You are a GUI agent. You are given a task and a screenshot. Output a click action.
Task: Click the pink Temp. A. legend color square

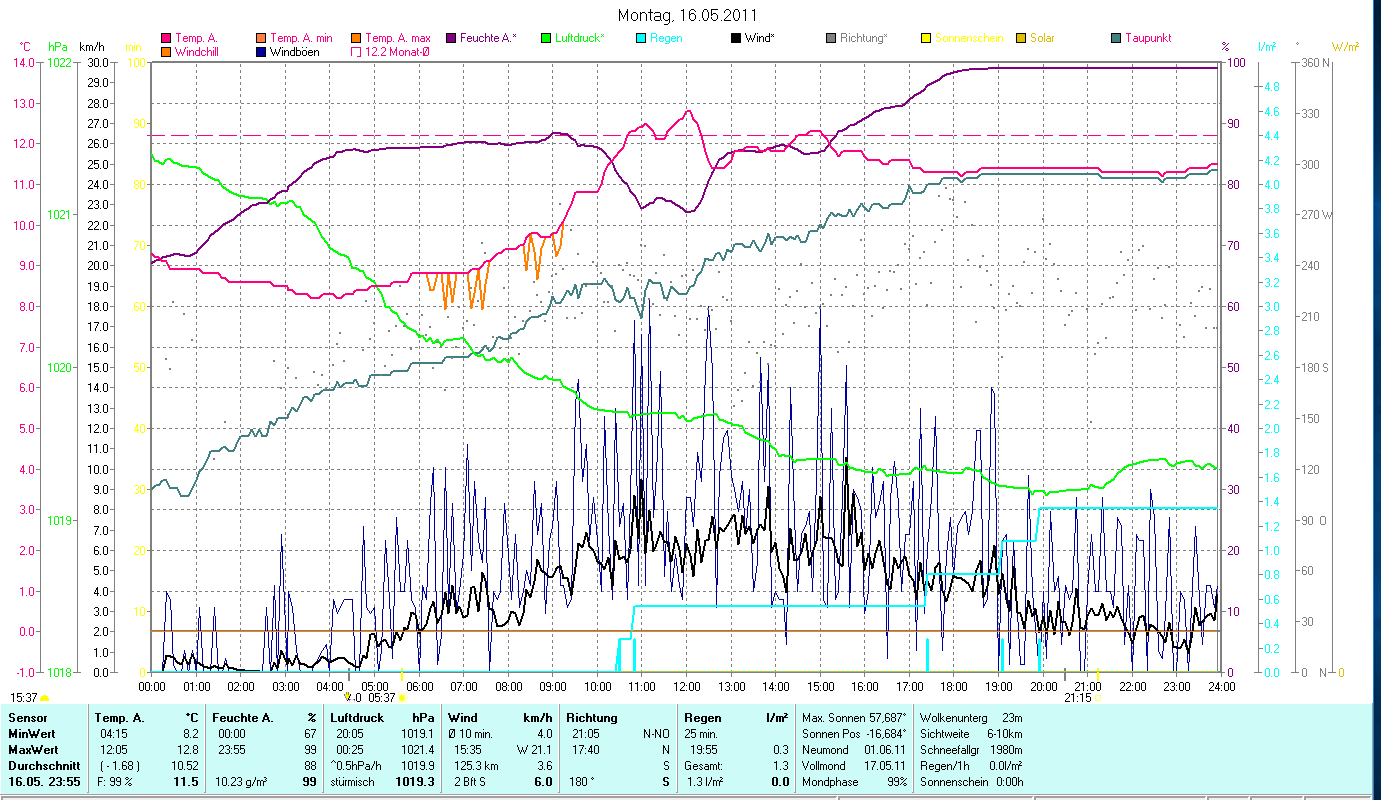click(x=165, y=38)
